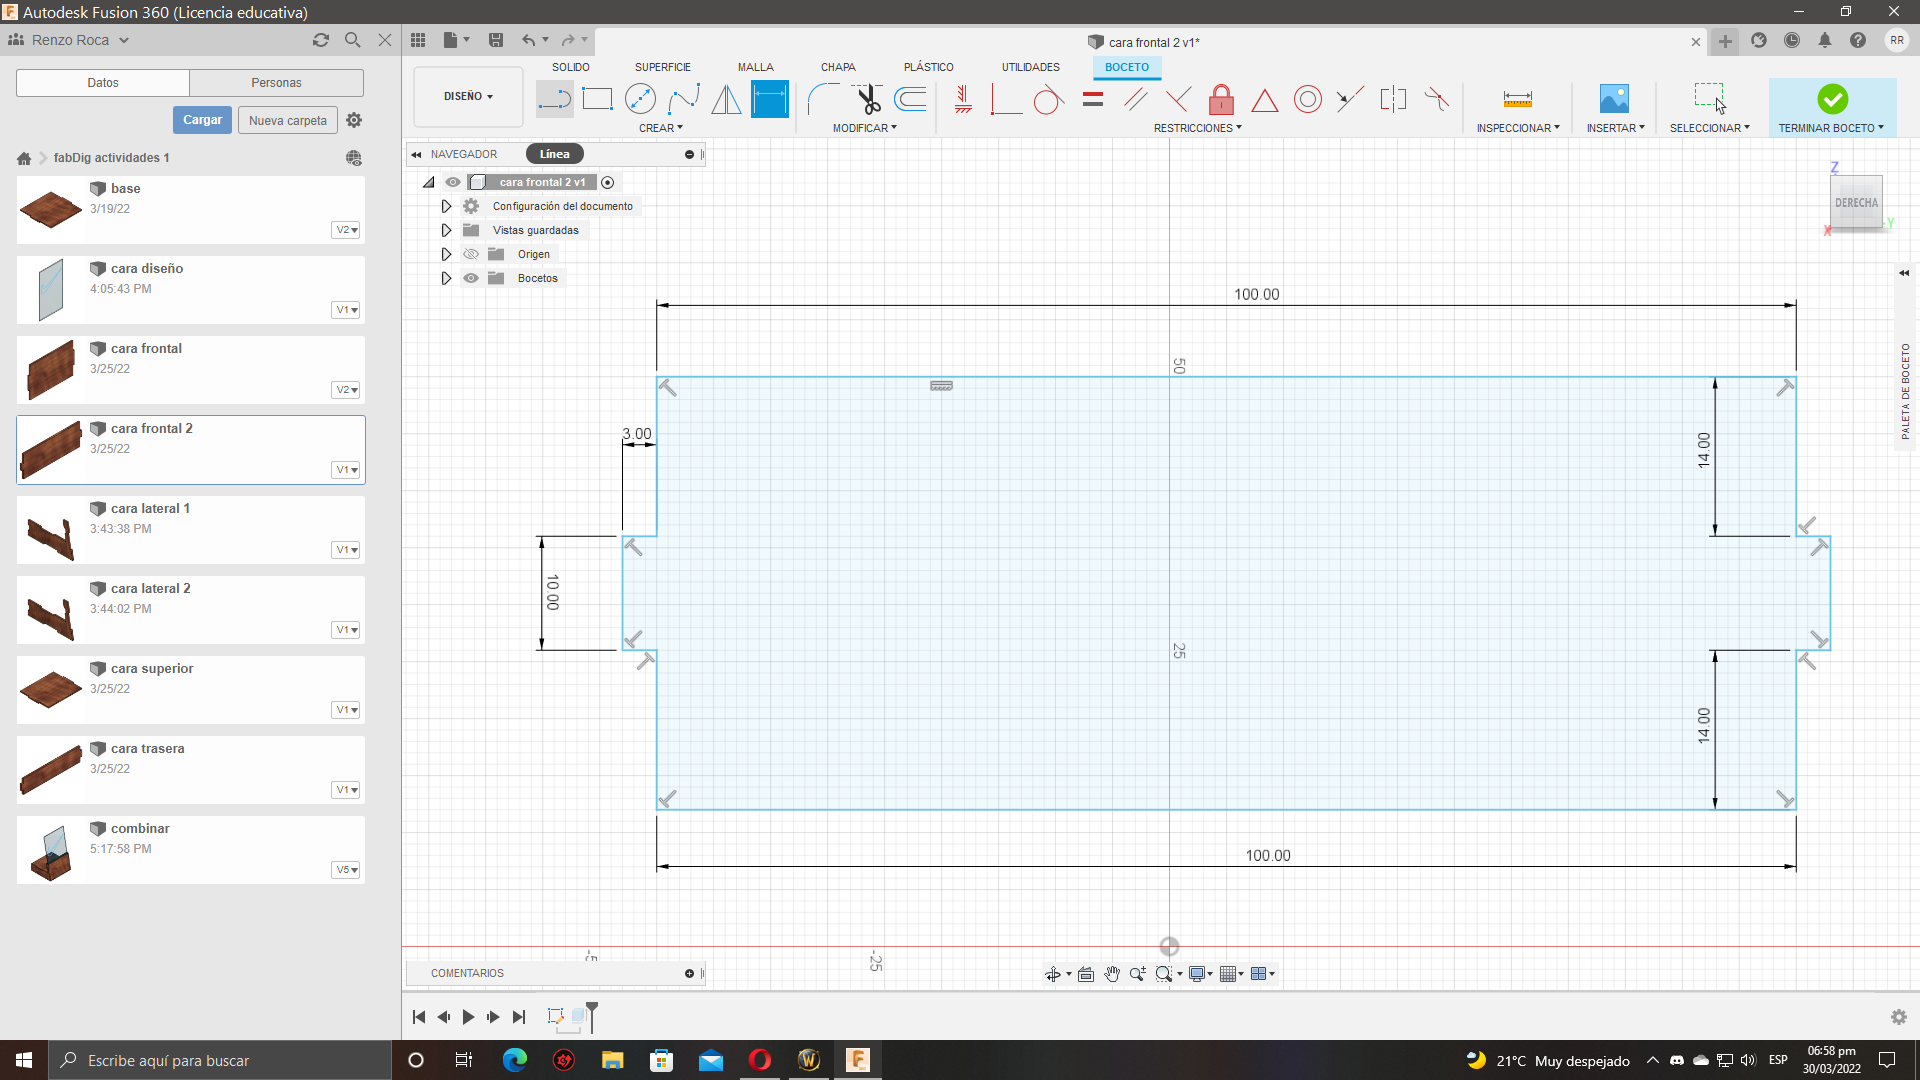Viewport: 1920px width, 1080px height.
Task: Select the Mirror sketch tool
Action: 726,99
